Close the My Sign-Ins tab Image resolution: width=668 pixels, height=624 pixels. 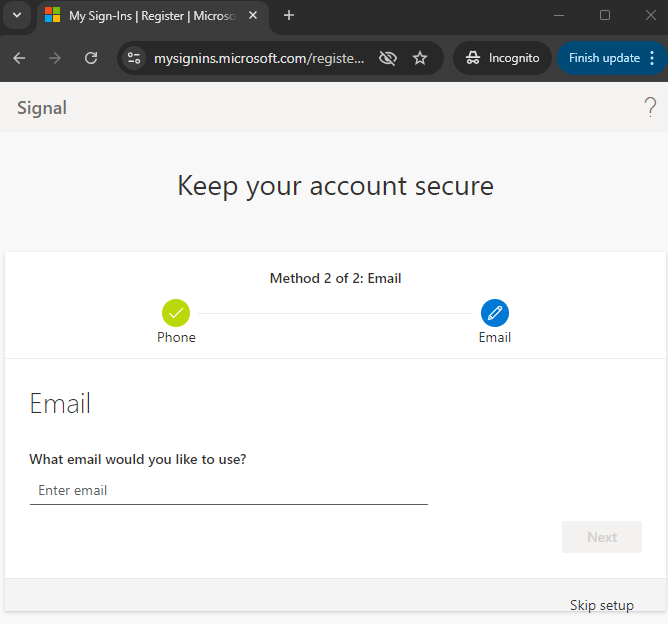coord(253,15)
